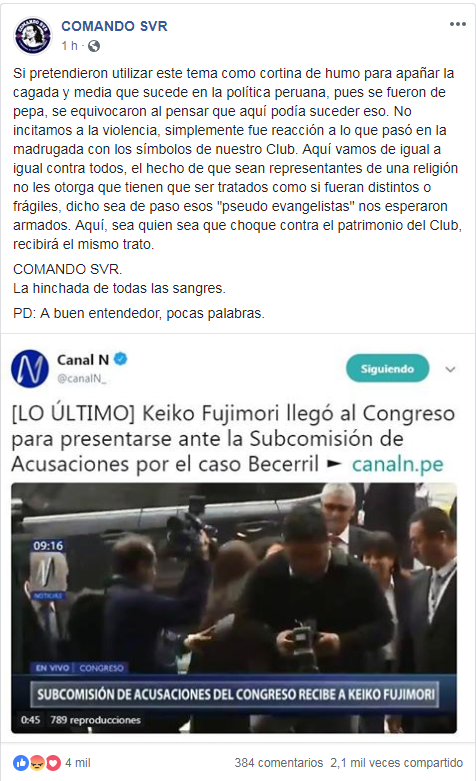Viewport: 476px width, 781px height.
Task: Click the 0:45 video duration label
Action: click(30, 720)
